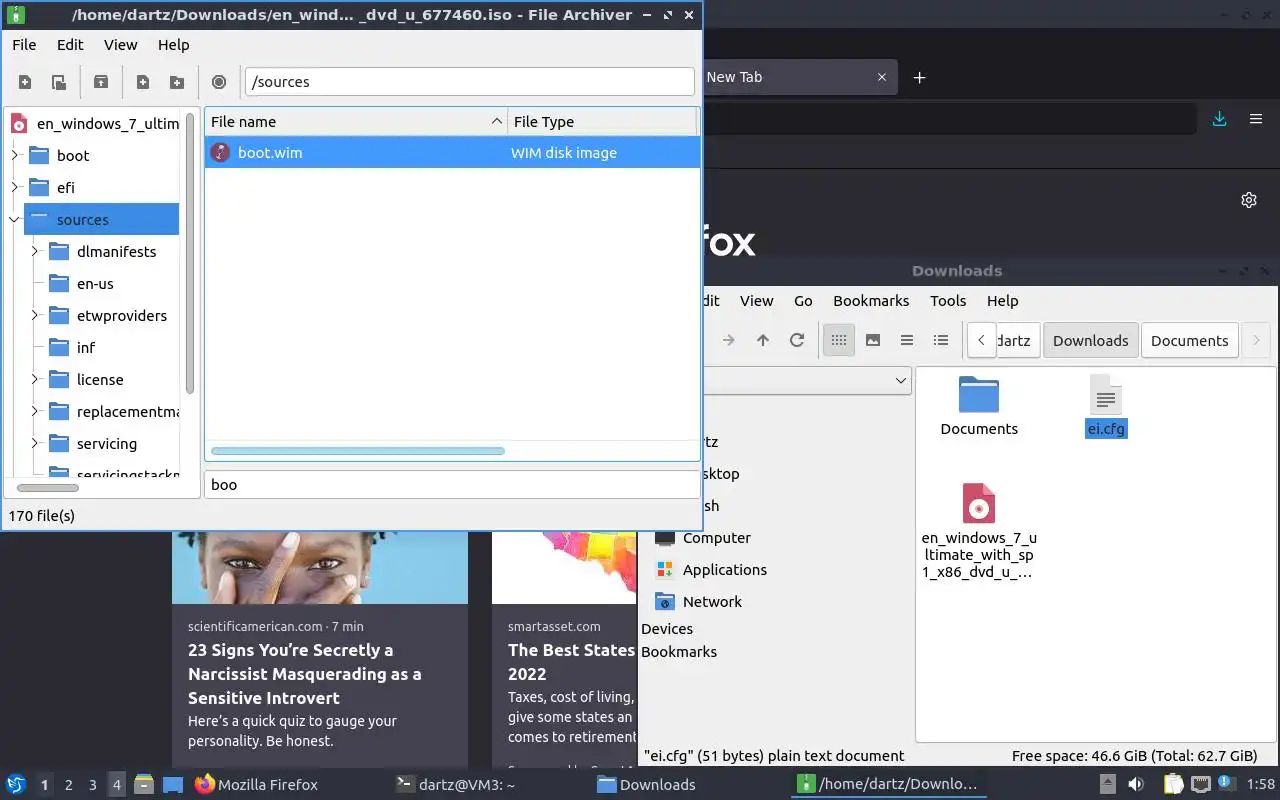Open Go menu in Downloads window
This screenshot has height=800, width=1280.
[803, 301]
